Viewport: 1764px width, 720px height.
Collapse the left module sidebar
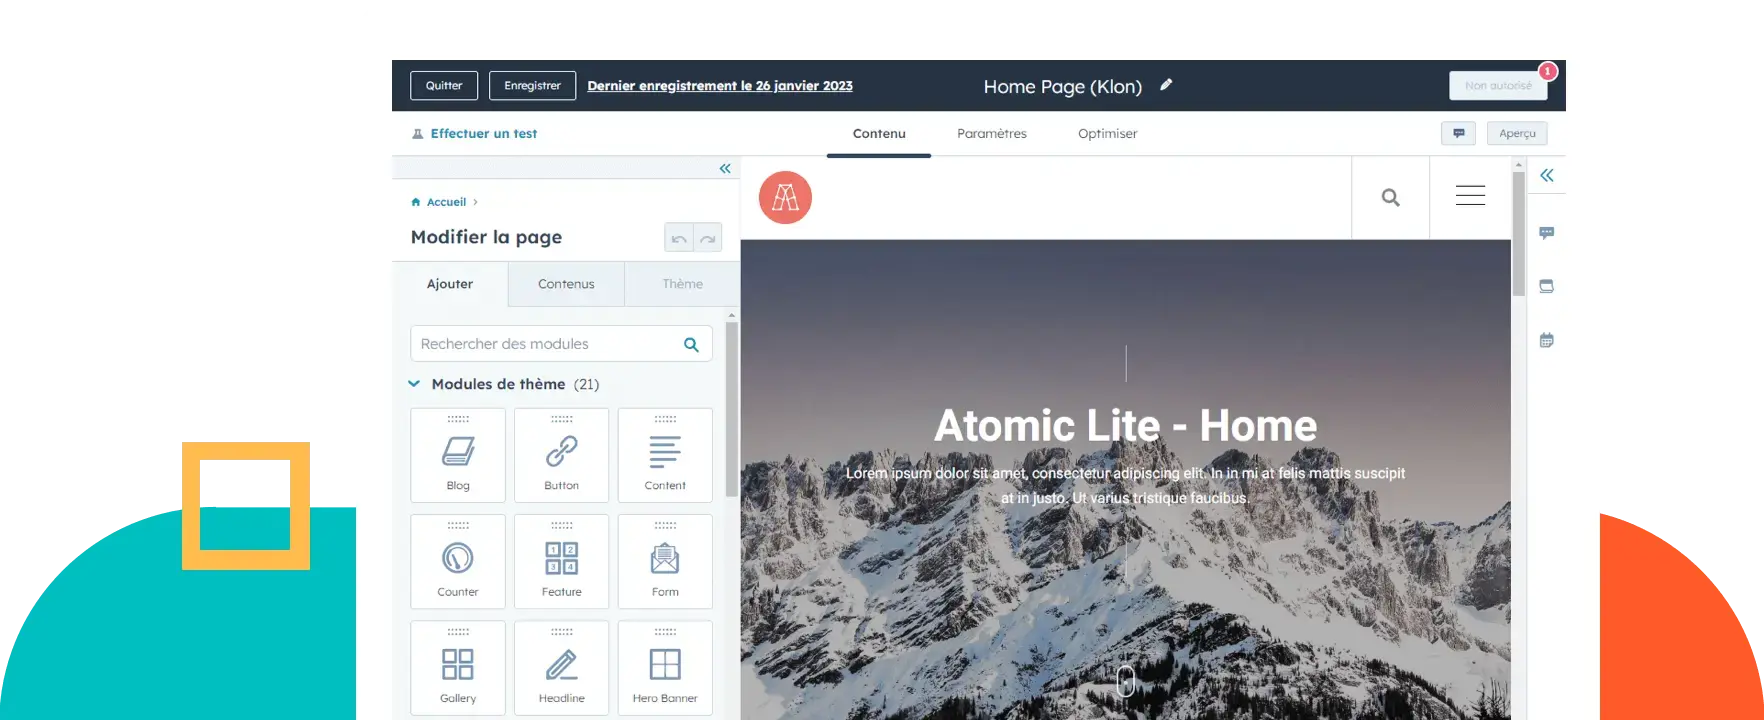coord(725,169)
